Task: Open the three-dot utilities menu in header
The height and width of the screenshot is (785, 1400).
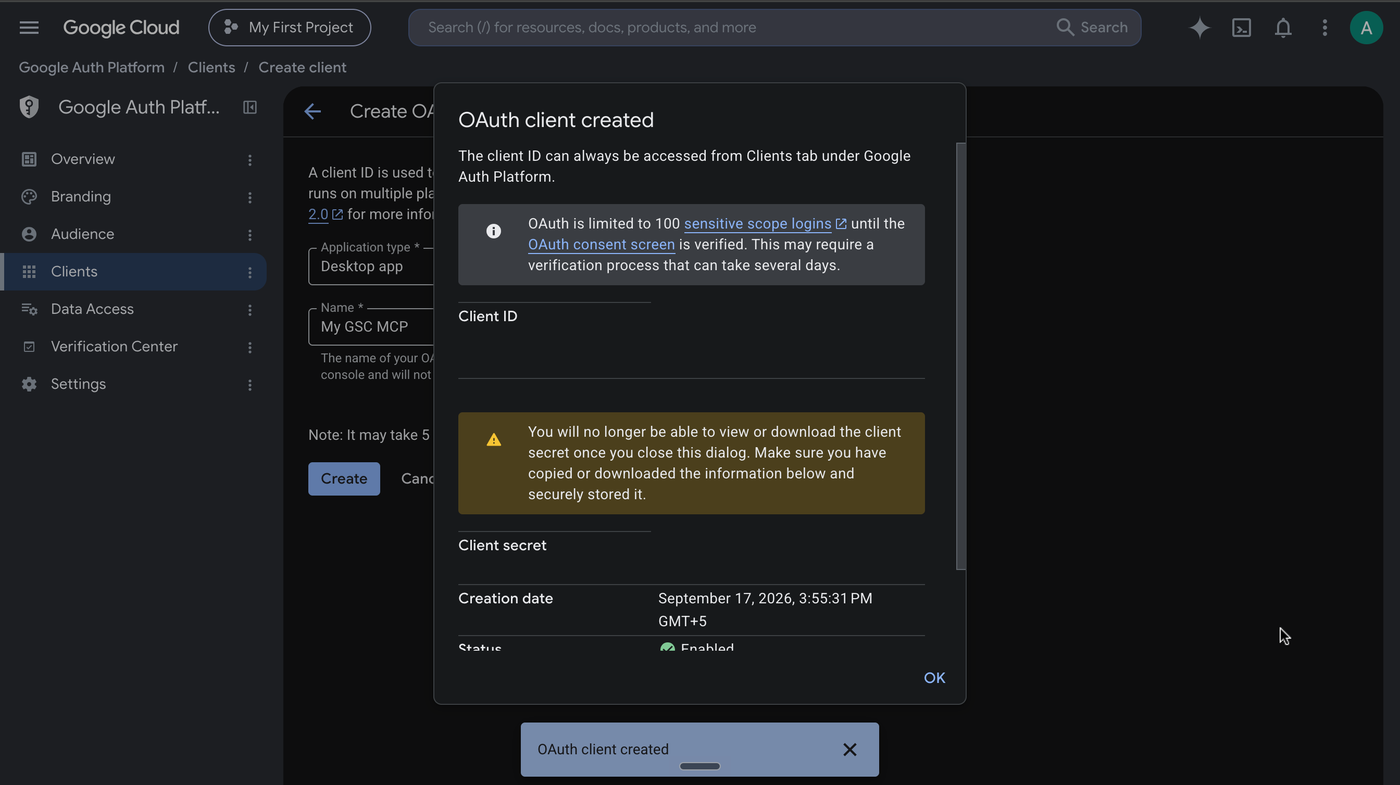Action: [x=1324, y=27]
